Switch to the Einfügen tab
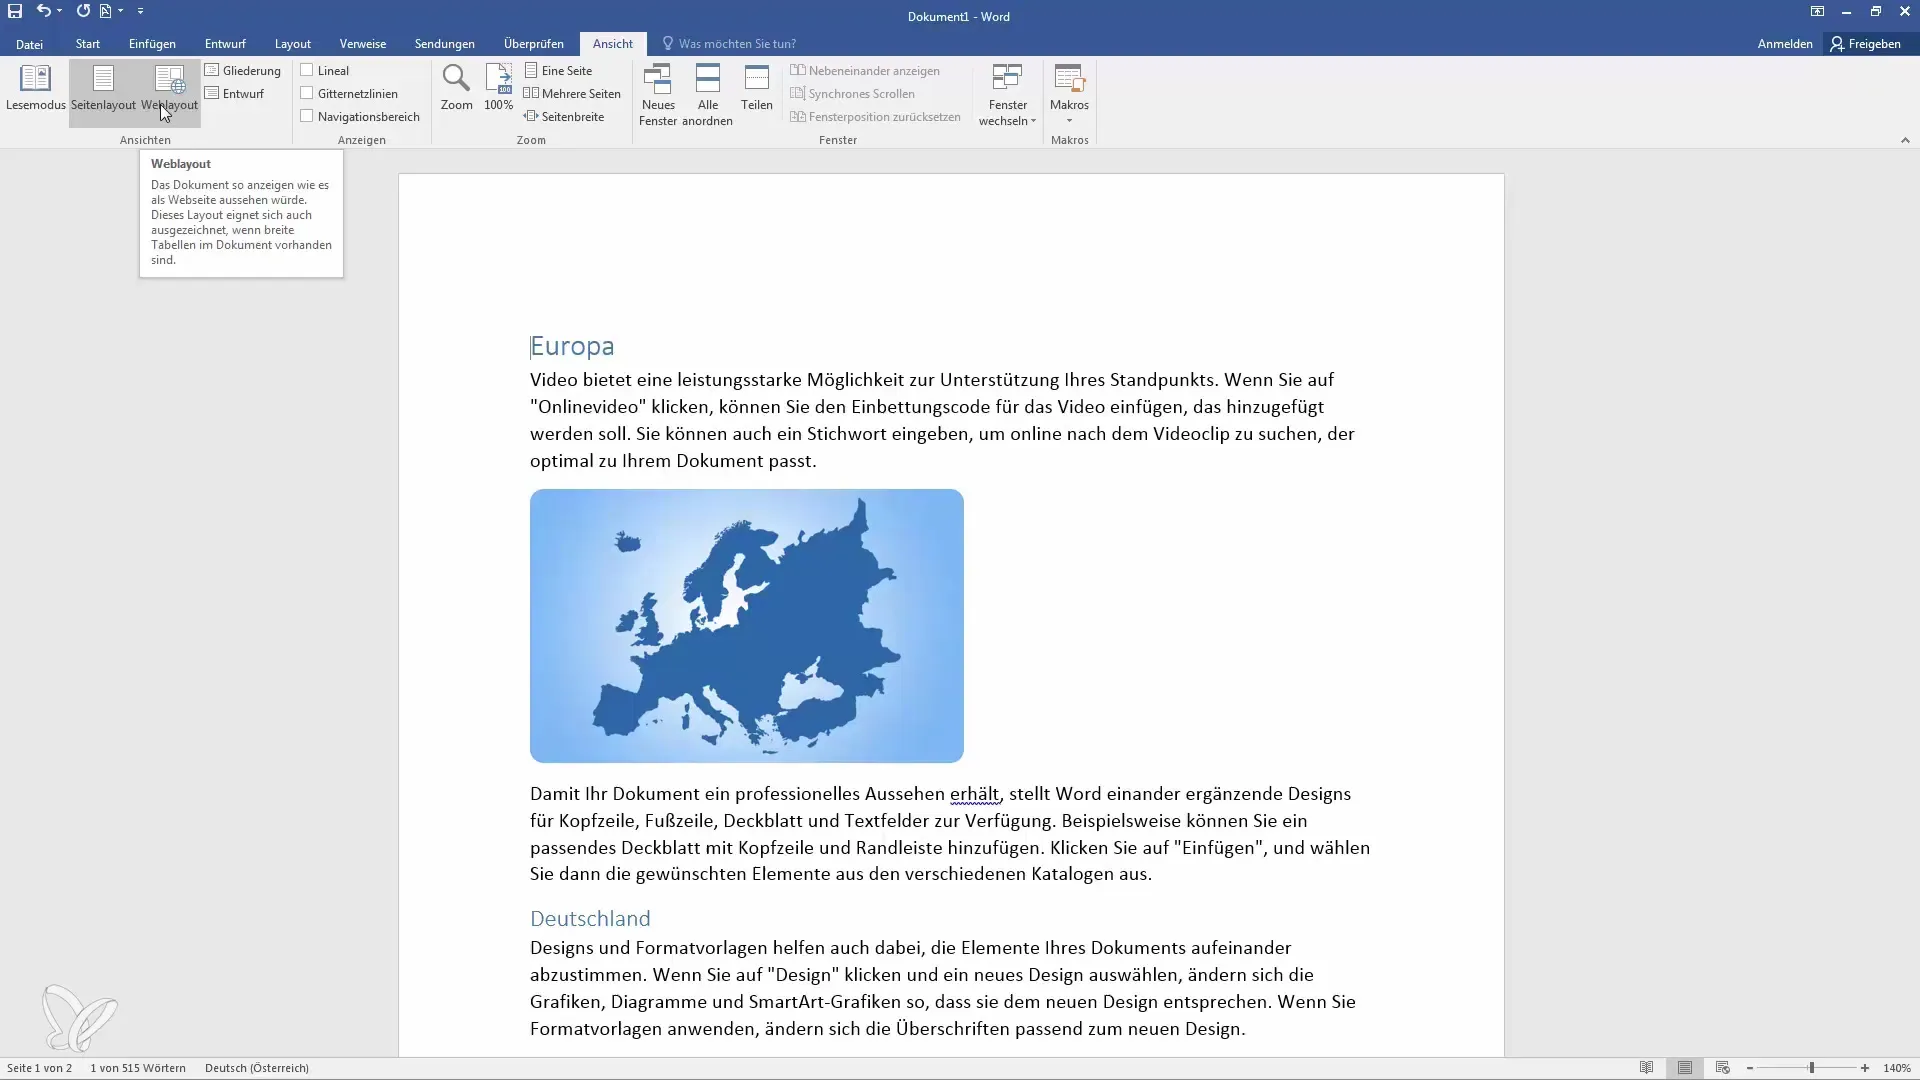This screenshot has height=1080, width=1920. pos(152,44)
